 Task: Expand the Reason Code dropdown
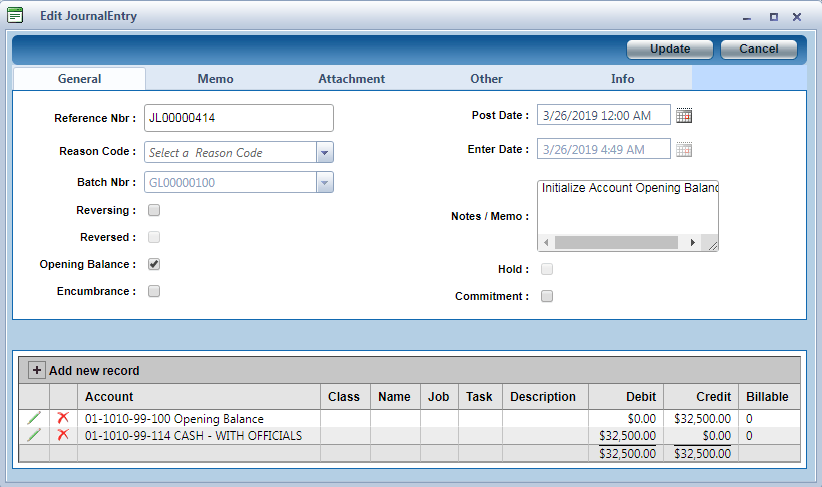click(324, 152)
